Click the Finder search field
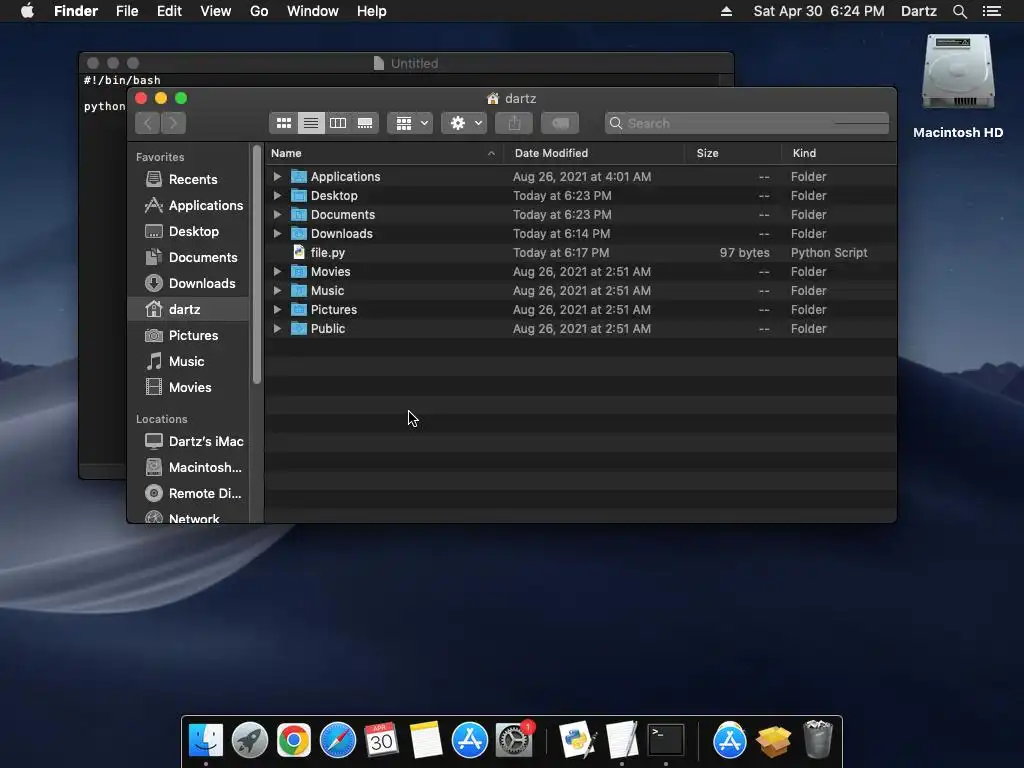This screenshot has height=768, width=1024. 747,123
